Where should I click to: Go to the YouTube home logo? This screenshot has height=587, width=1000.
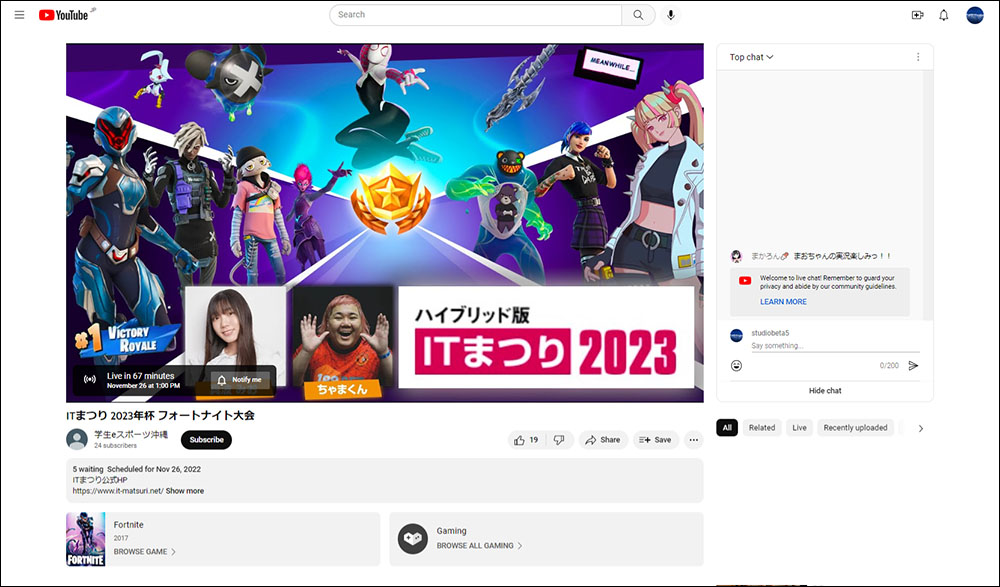(x=64, y=15)
